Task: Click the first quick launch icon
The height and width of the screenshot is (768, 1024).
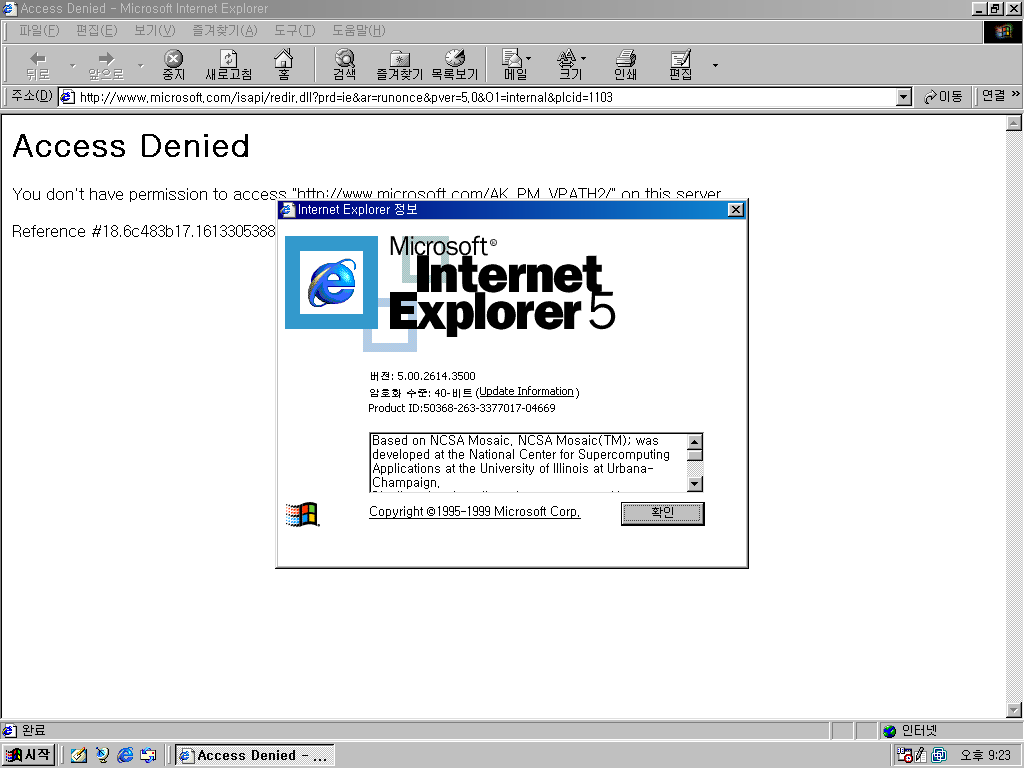Action: pyautogui.click(x=79, y=755)
